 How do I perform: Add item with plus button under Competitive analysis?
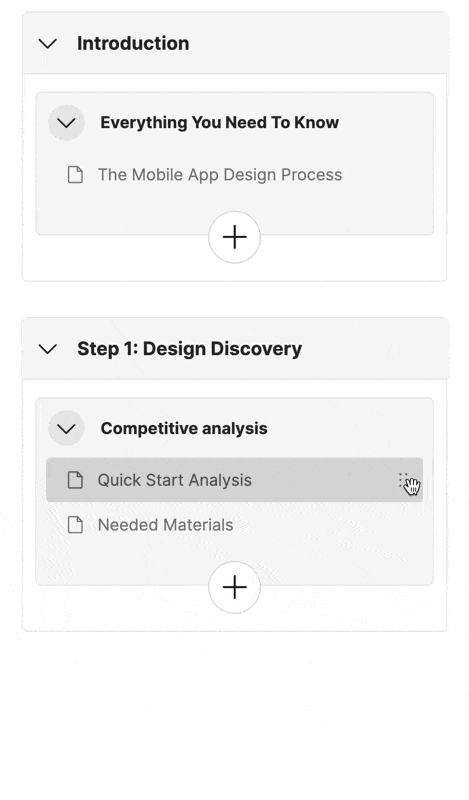(235, 588)
